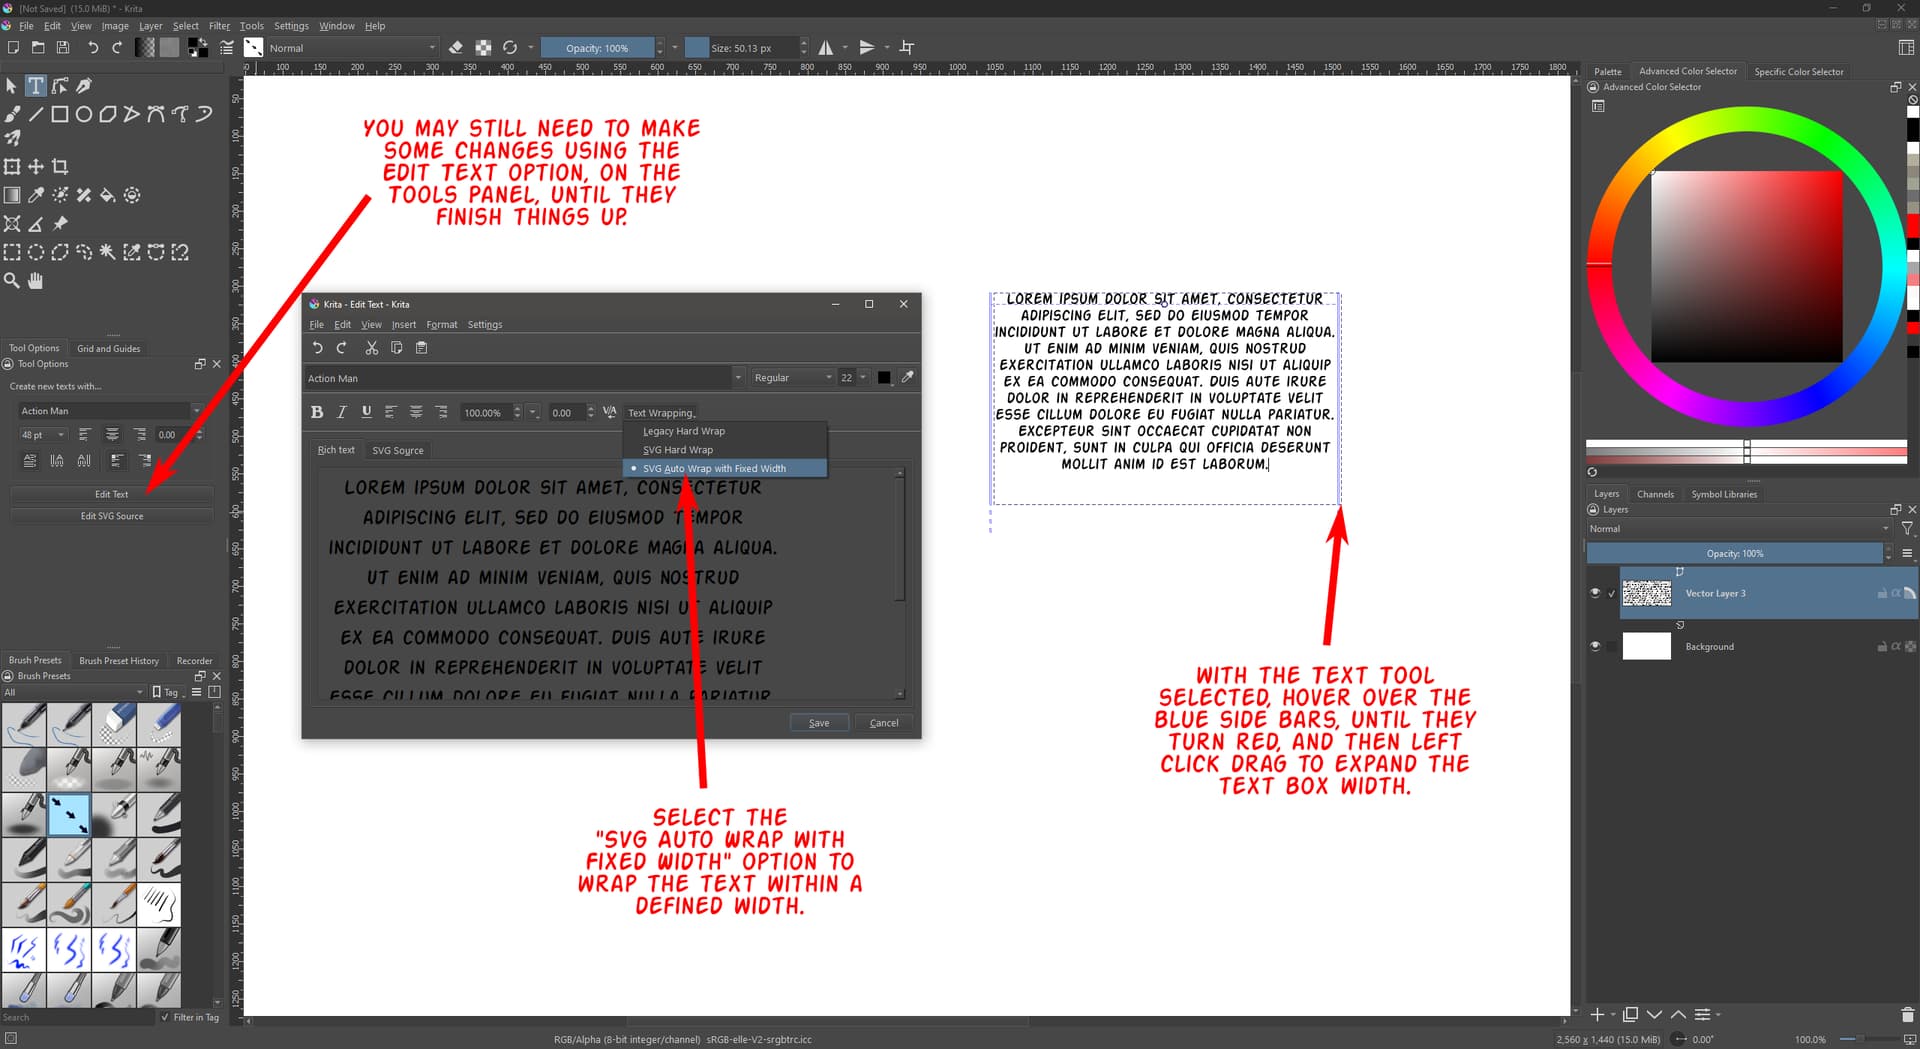Select the Reference Images pin tool
This screenshot has width=1920, height=1049.
coord(60,224)
